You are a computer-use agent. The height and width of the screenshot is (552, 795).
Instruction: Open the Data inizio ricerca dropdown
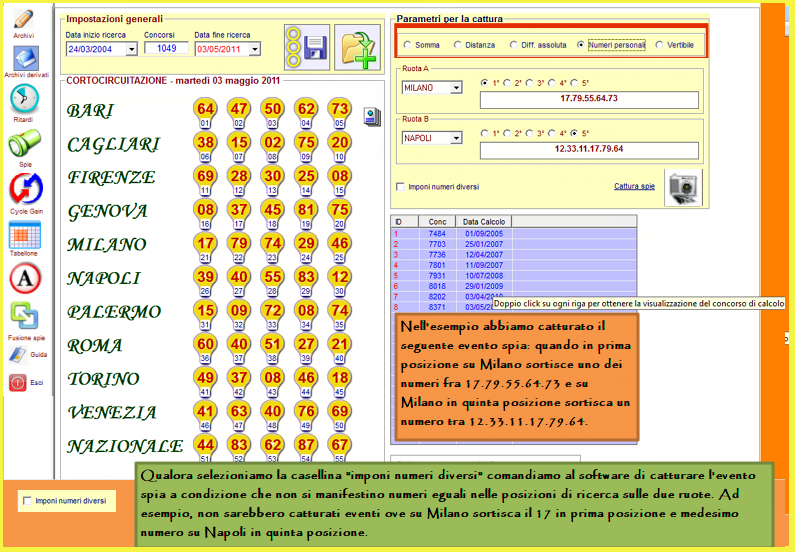[132, 49]
